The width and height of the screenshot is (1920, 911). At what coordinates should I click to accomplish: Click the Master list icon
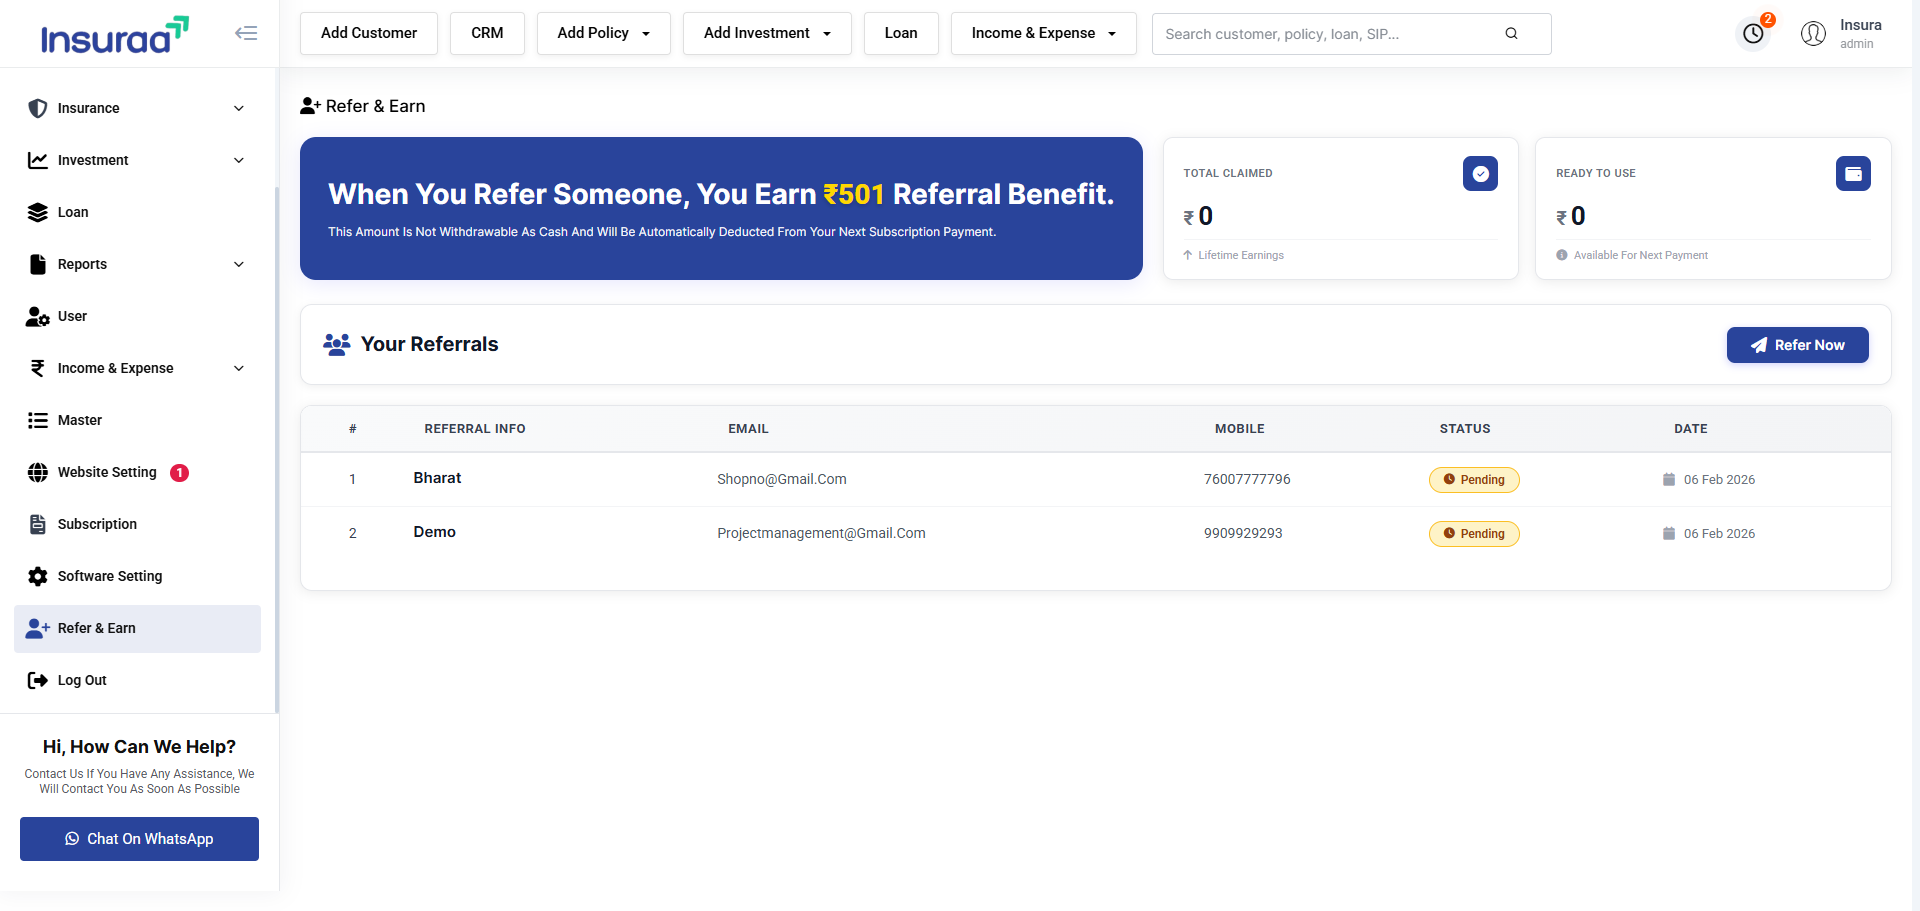point(38,420)
